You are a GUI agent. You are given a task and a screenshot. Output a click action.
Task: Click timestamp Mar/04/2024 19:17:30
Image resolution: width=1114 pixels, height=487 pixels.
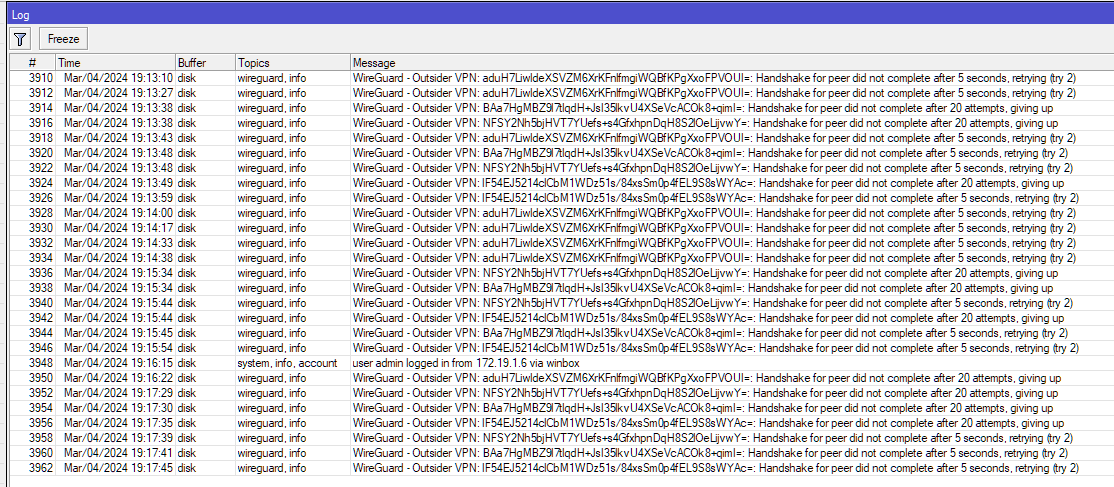[x=118, y=408]
